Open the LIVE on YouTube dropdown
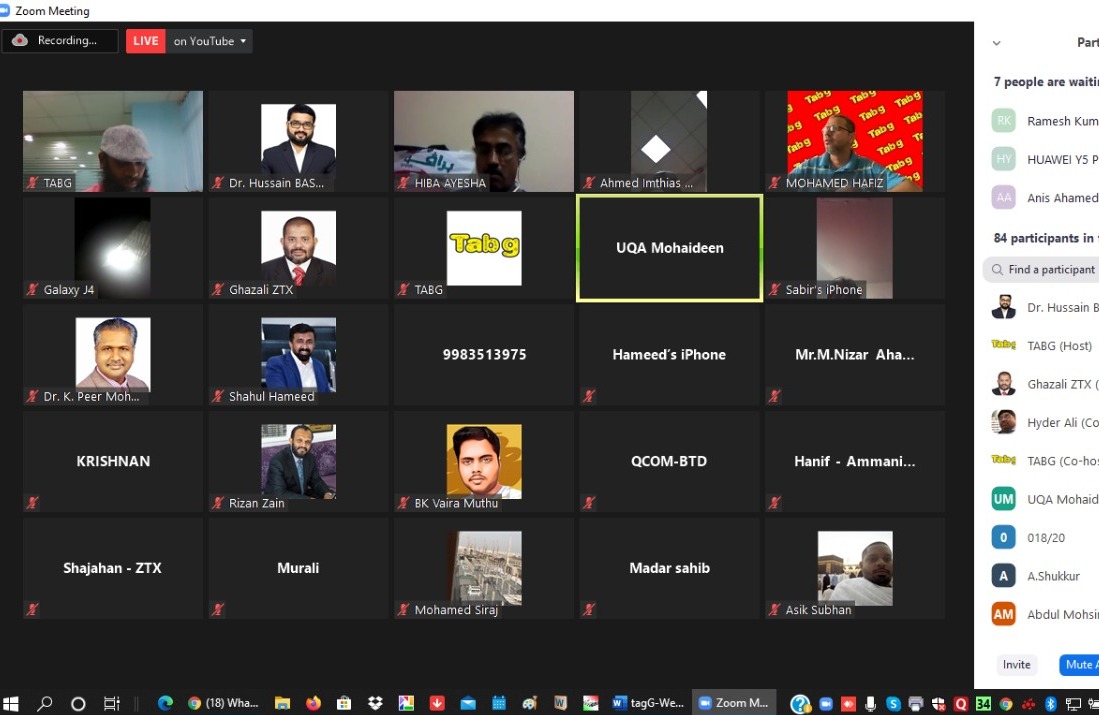 (209, 41)
